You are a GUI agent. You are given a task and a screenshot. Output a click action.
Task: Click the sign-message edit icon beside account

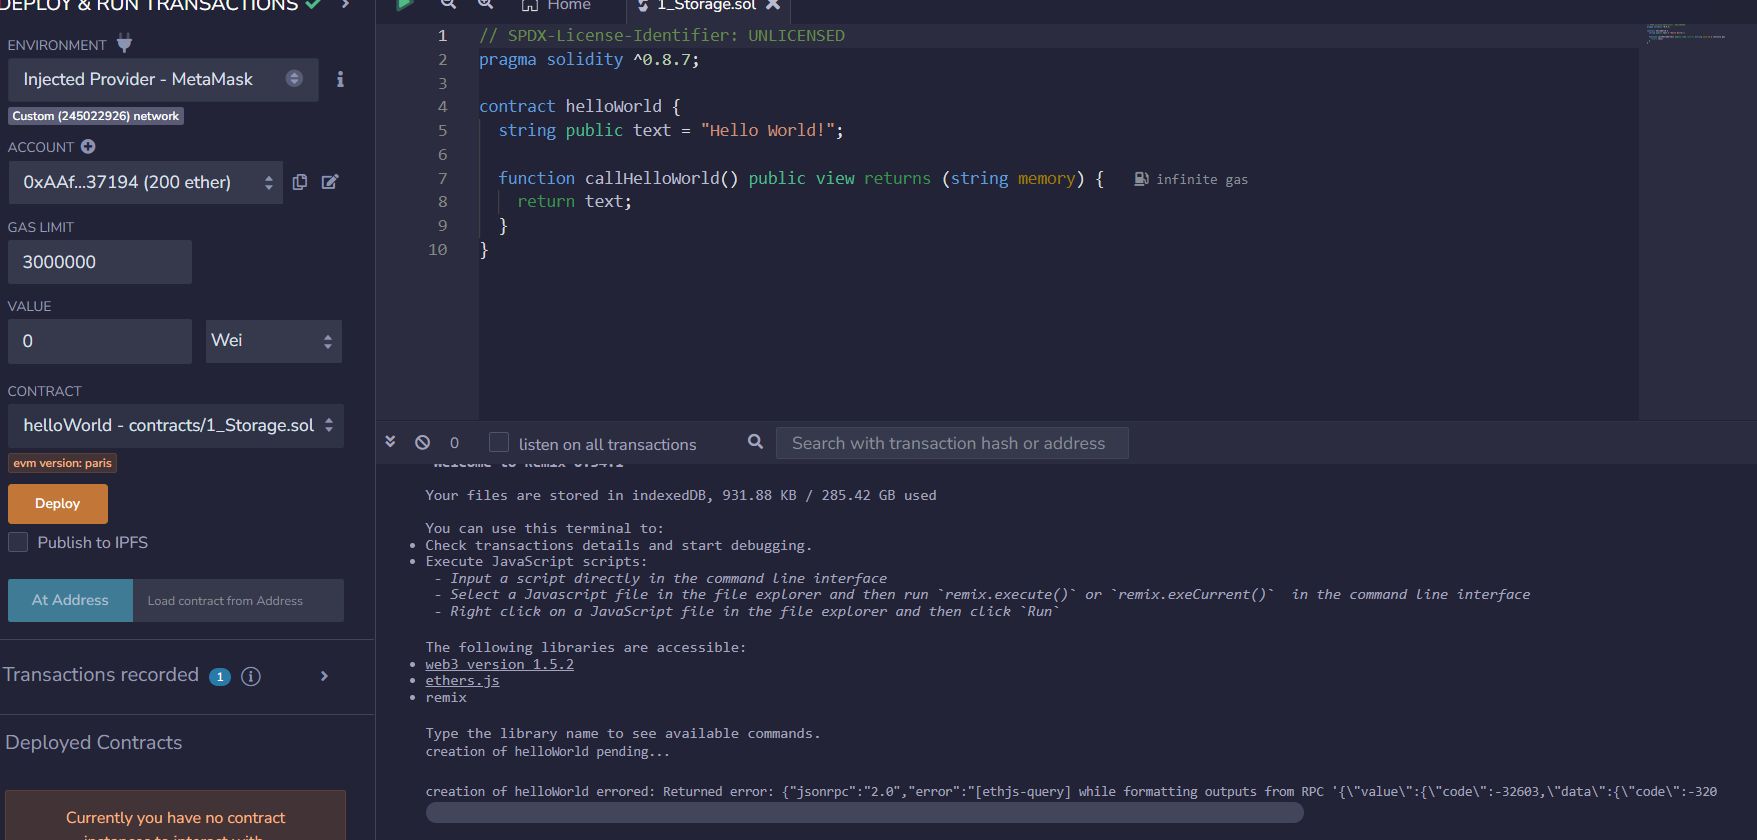tap(330, 182)
